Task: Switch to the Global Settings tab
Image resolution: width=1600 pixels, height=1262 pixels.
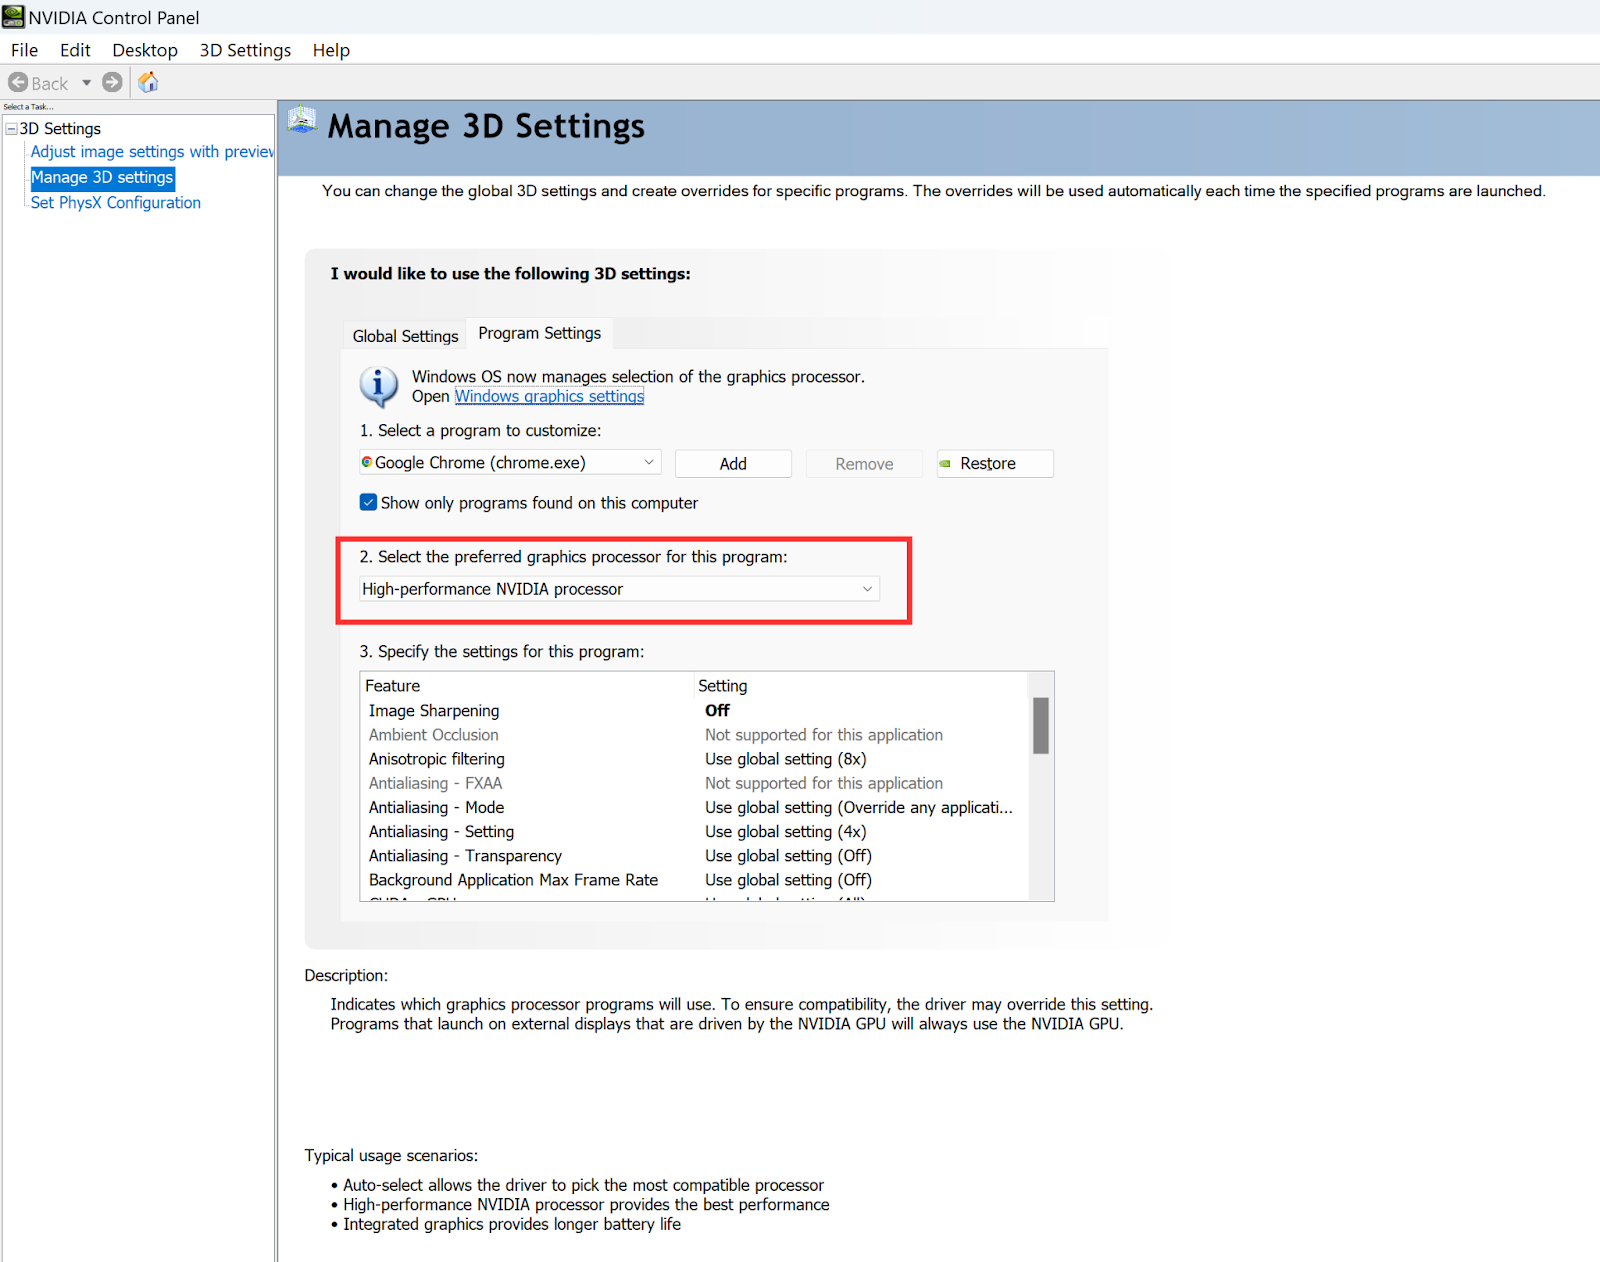Action: click(x=405, y=336)
